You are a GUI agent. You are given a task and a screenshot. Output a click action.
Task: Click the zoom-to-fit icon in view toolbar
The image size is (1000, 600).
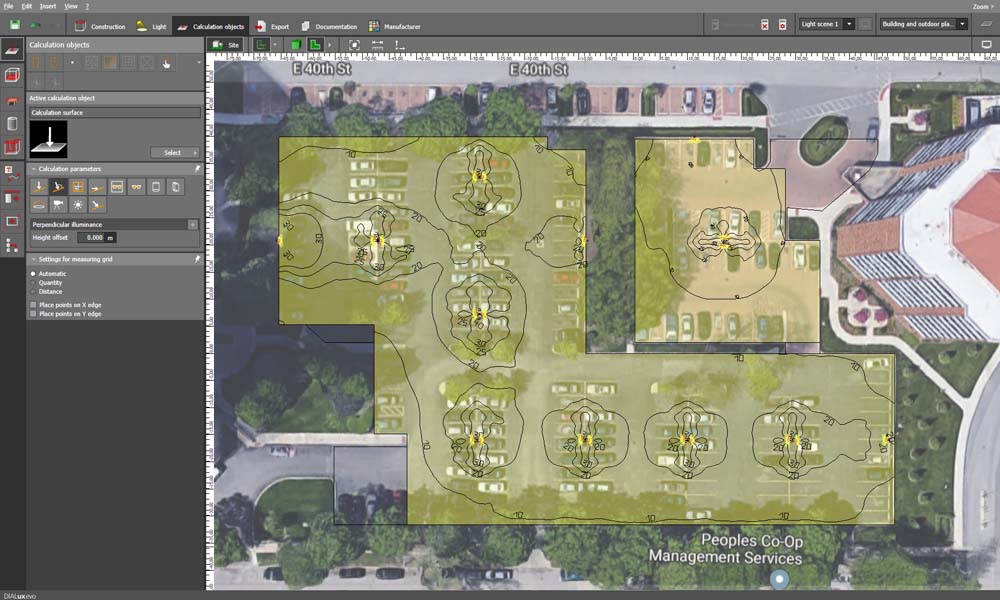354,45
